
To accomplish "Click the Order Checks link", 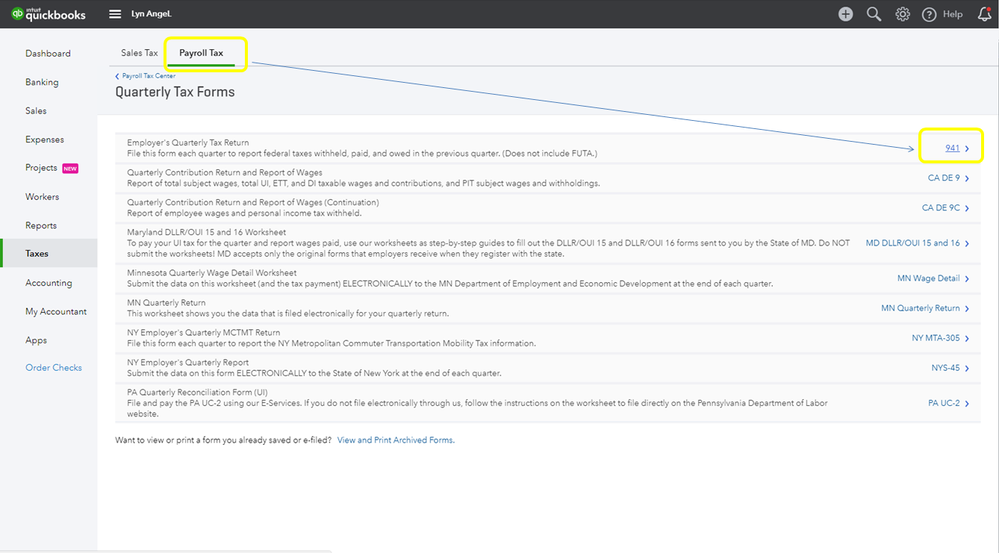I will click(x=54, y=368).
